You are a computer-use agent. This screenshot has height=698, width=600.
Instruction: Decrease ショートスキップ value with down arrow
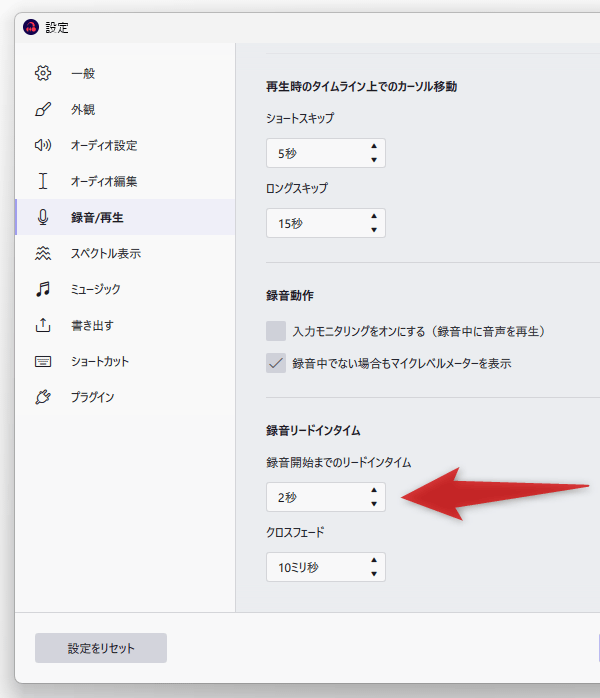point(374,160)
